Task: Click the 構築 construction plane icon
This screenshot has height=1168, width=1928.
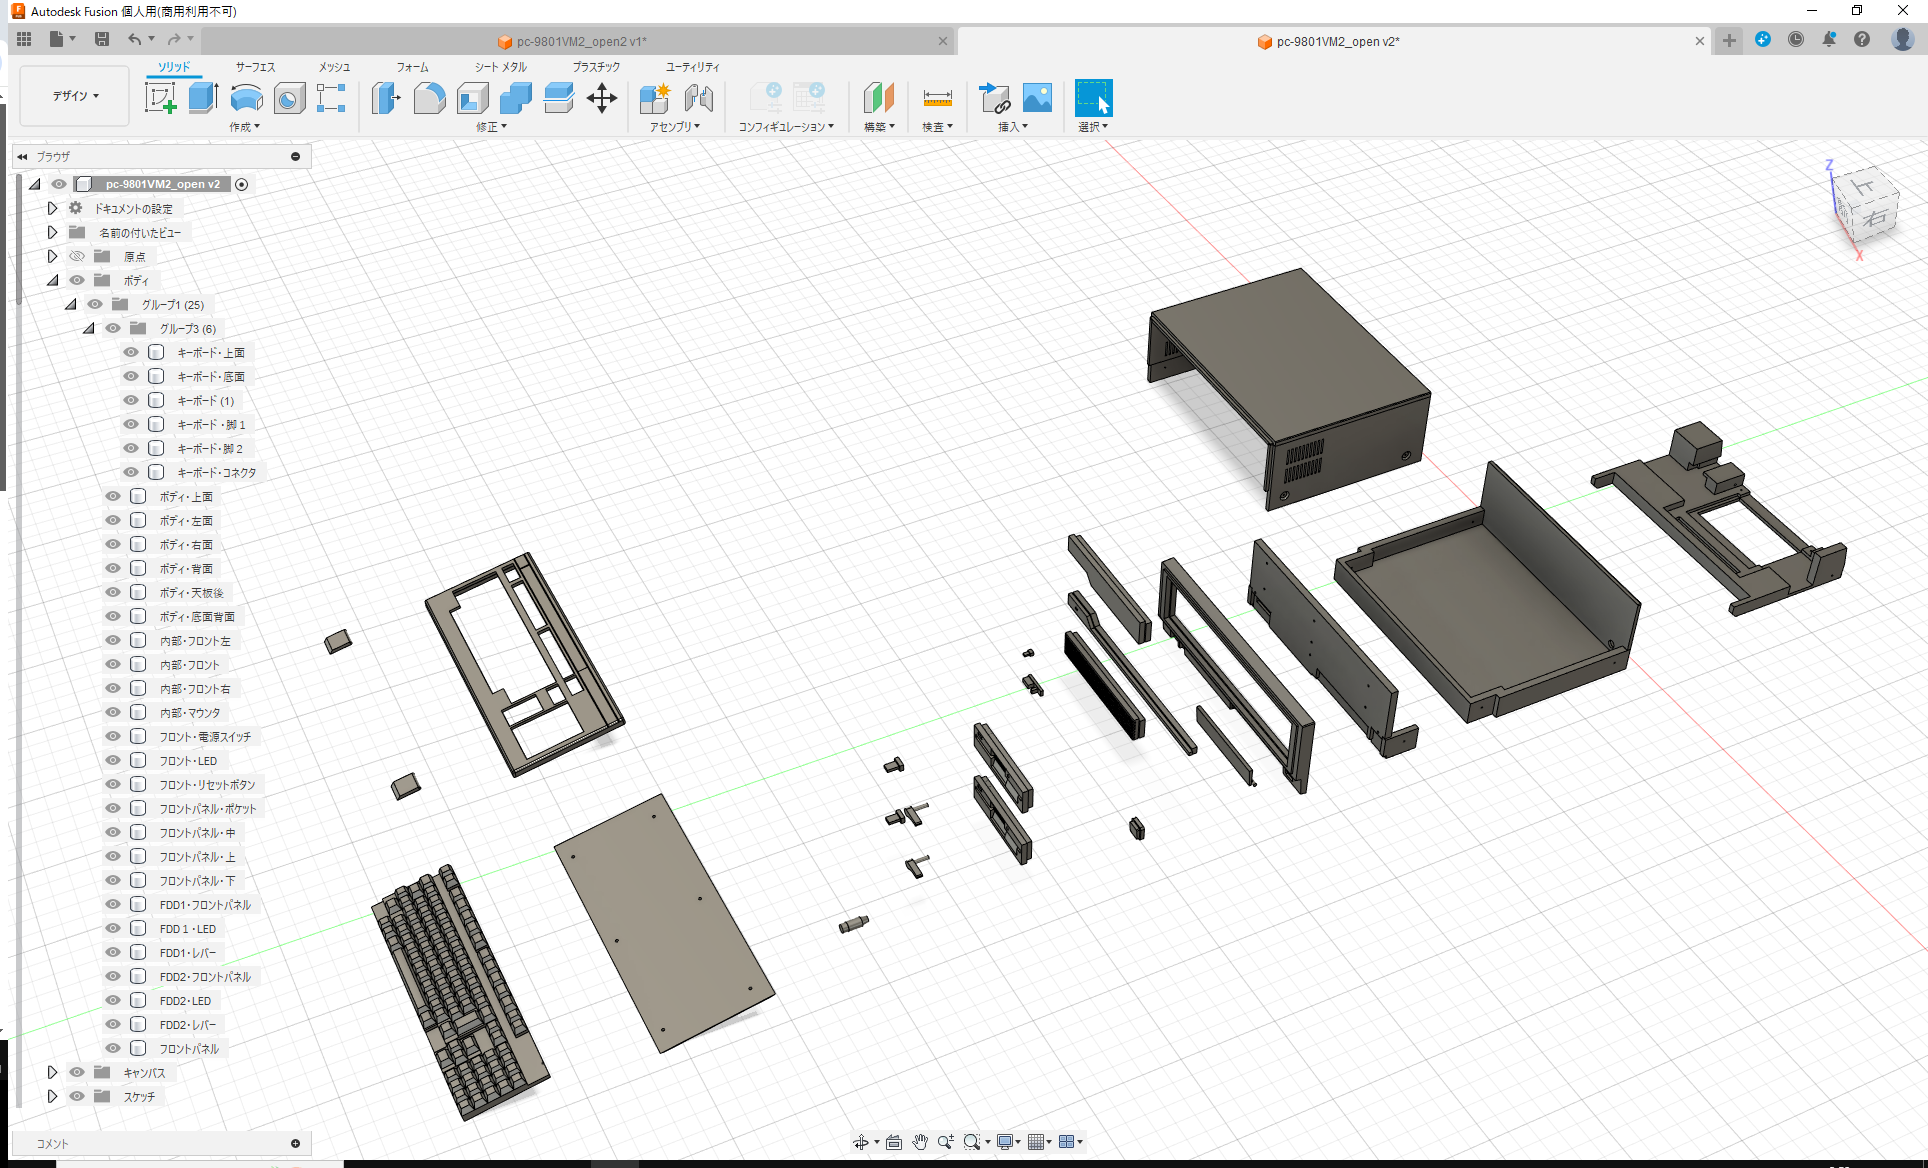Action: tap(878, 98)
